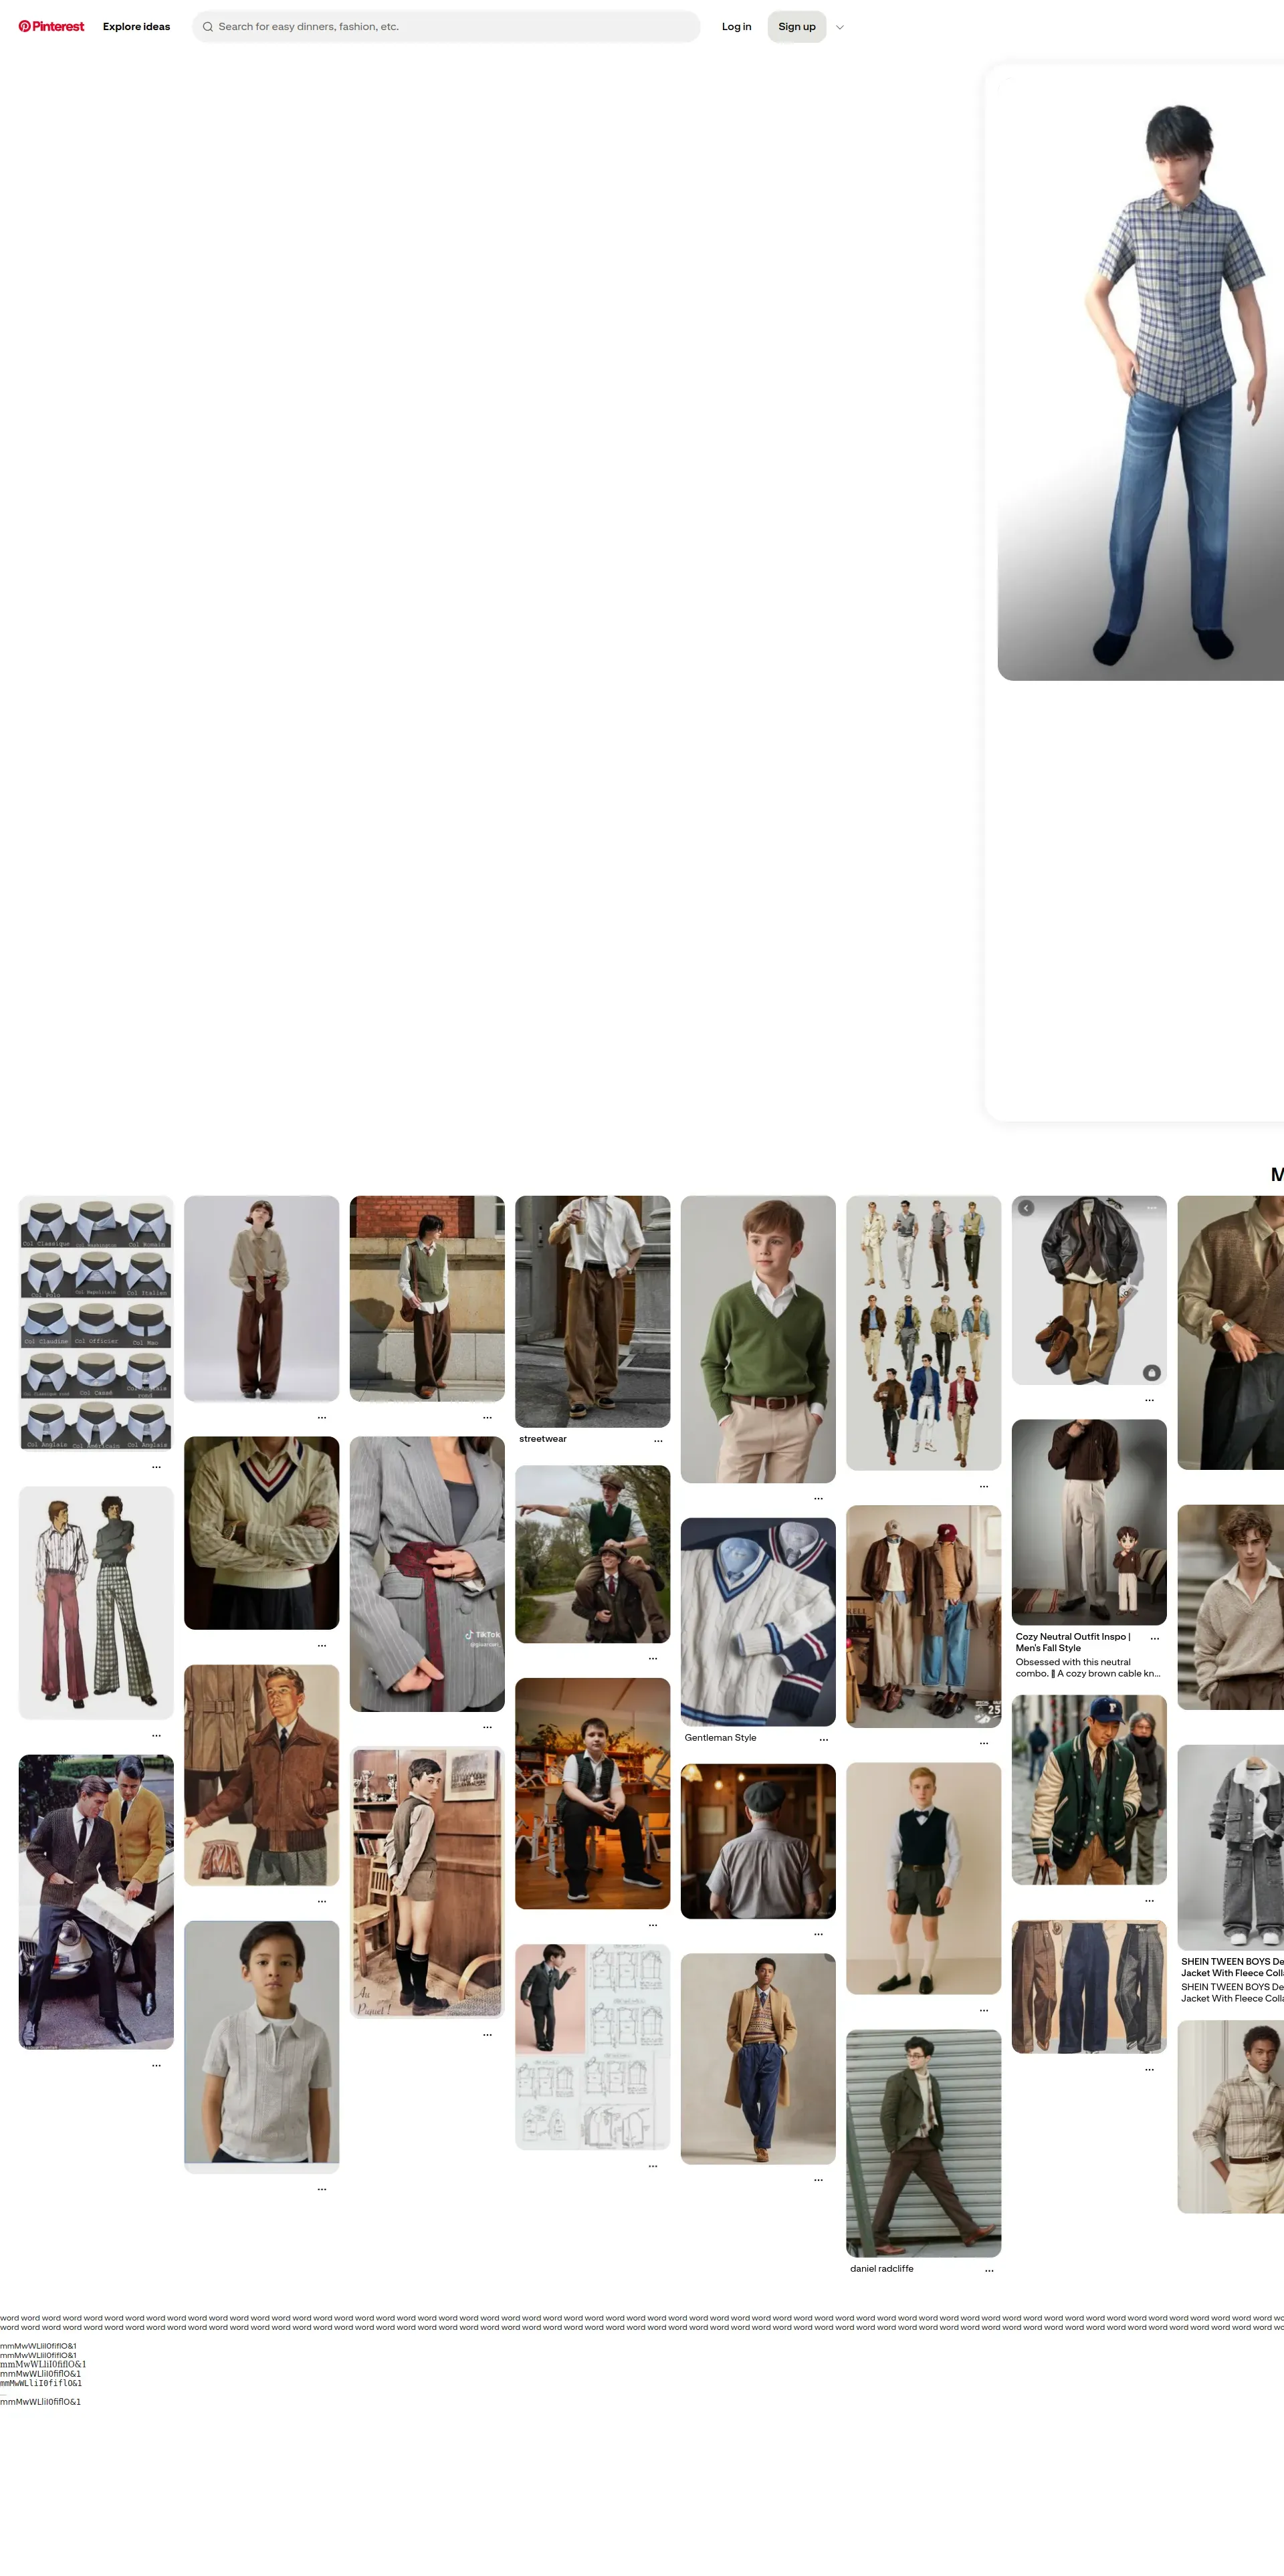Screen dimensions: 1284x2576
Task: Click the search magnifier icon
Action: pos(208,27)
